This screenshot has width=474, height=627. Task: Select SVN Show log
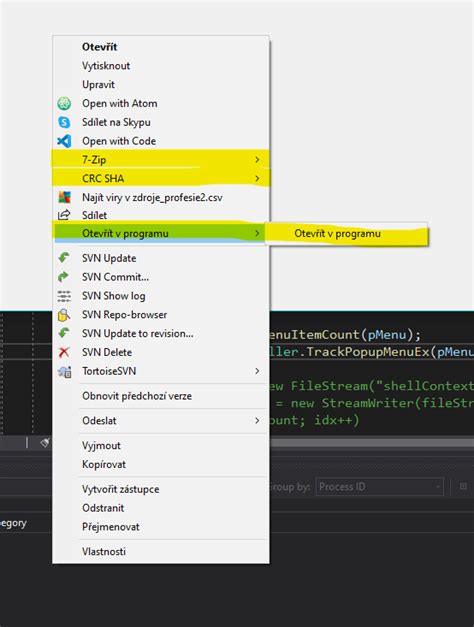click(x=160, y=296)
